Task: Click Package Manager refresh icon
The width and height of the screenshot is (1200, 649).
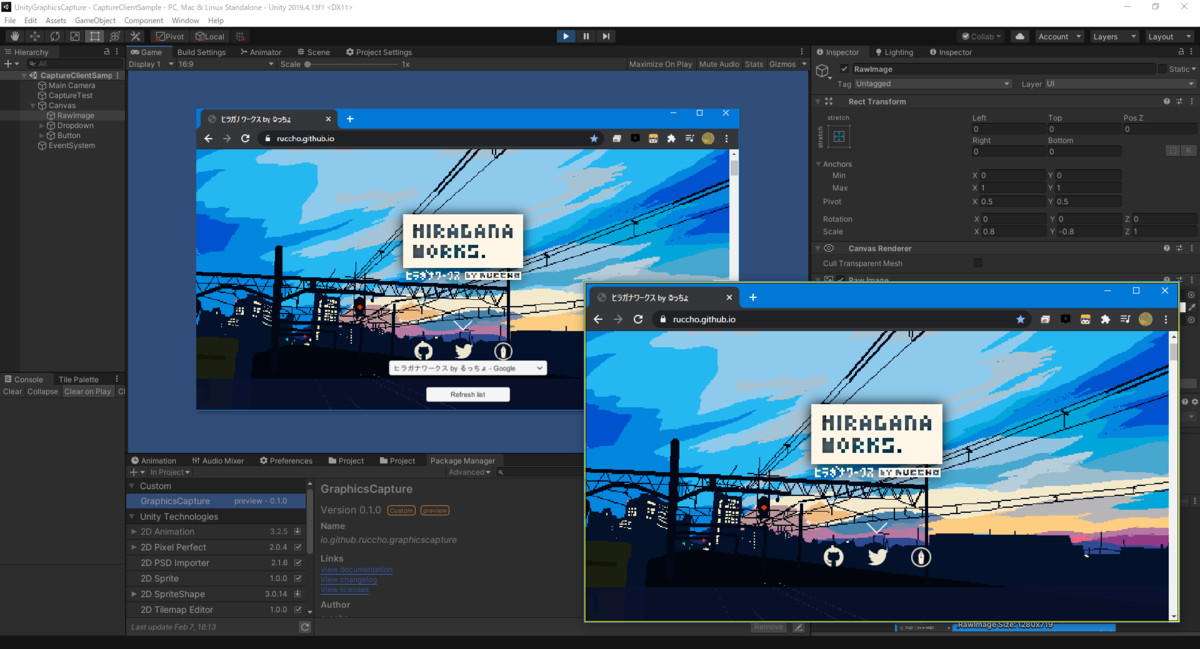Action: click(305, 627)
